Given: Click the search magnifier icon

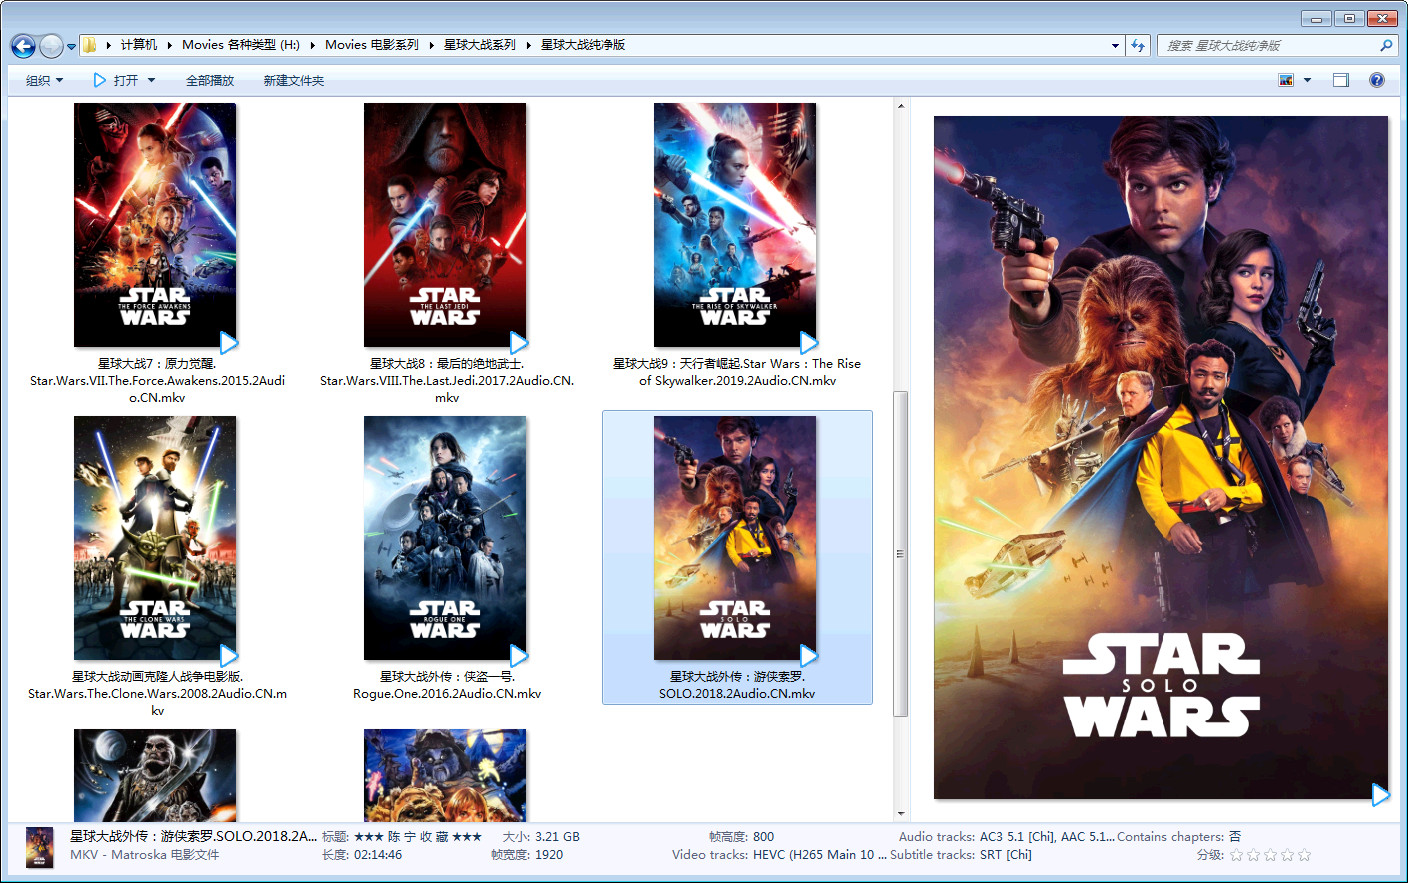Looking at the screenshot, I should [1386, 45].
